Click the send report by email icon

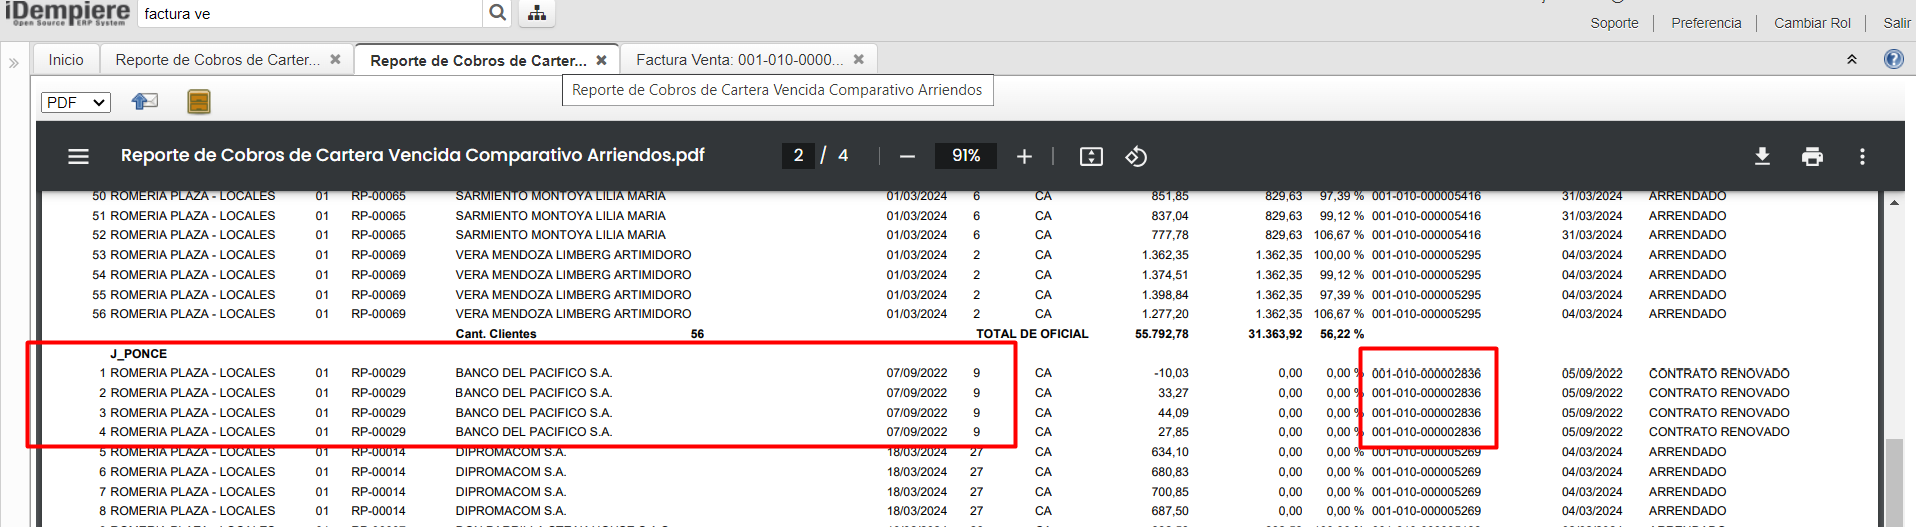[145, 101]
